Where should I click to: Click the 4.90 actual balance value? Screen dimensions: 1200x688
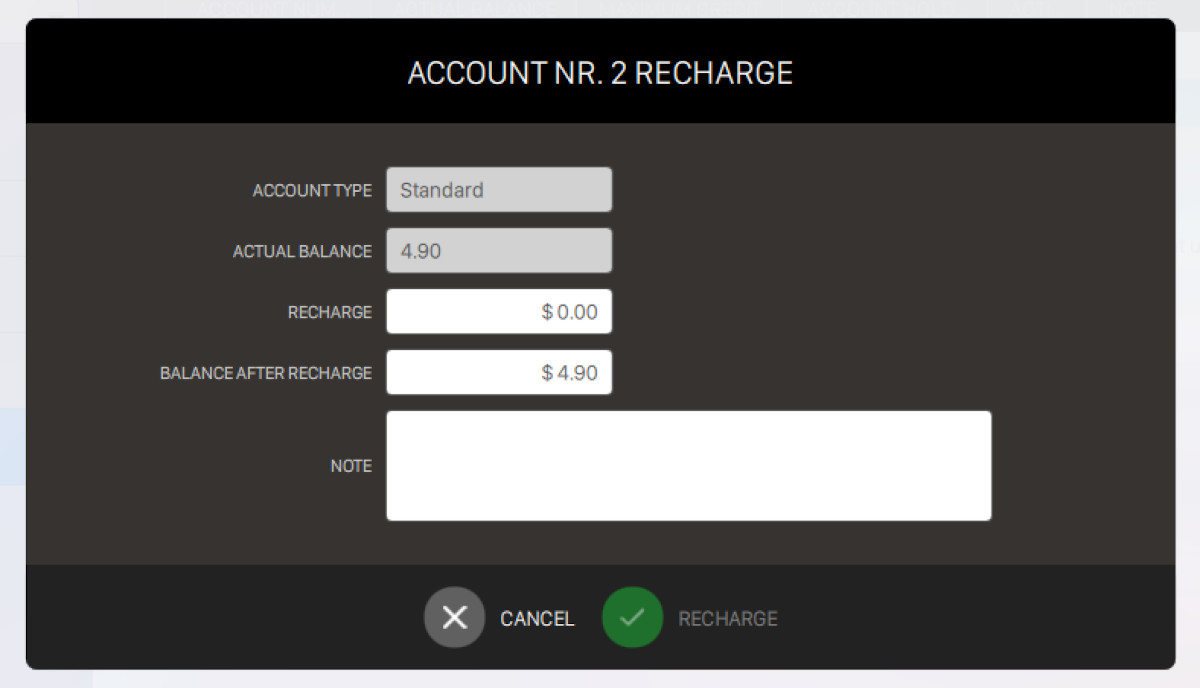point(421,251)
